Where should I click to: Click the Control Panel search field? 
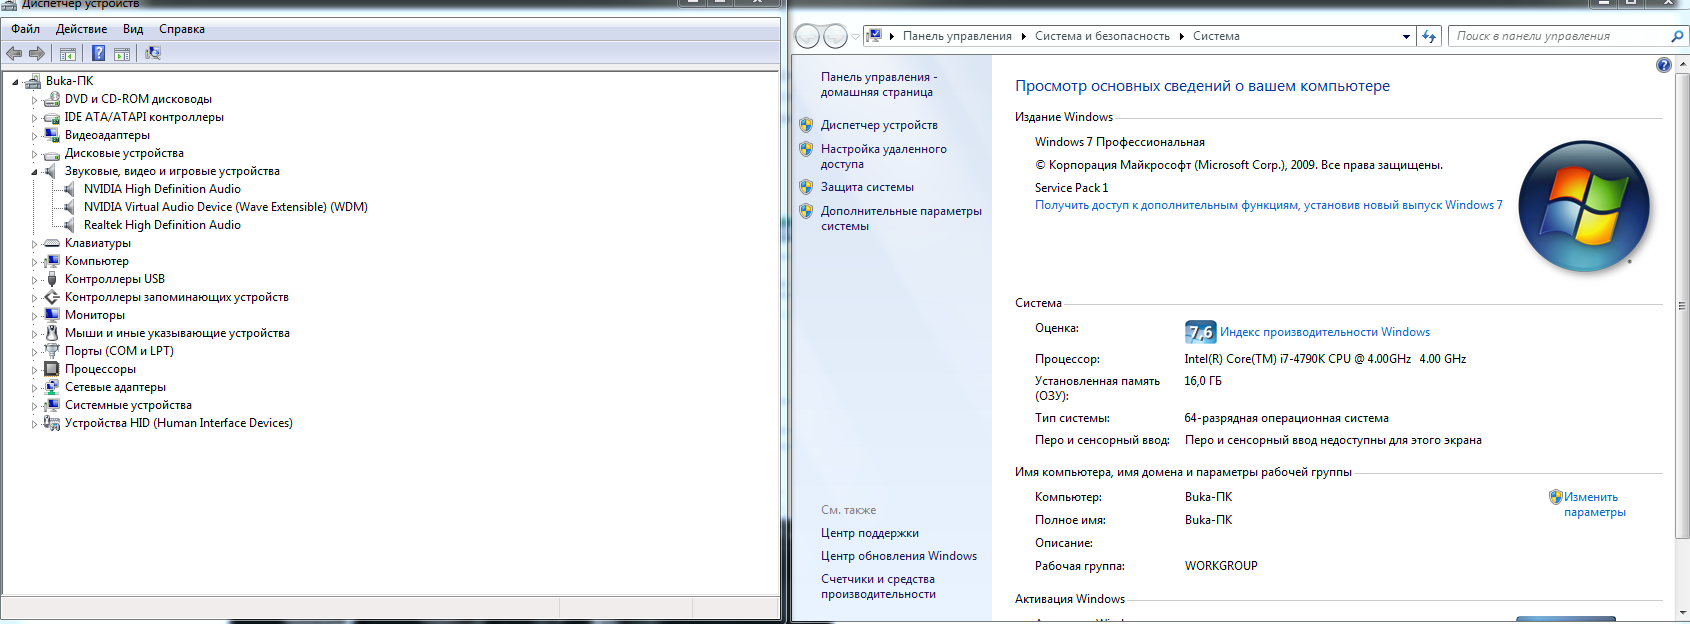point(1558,36)
